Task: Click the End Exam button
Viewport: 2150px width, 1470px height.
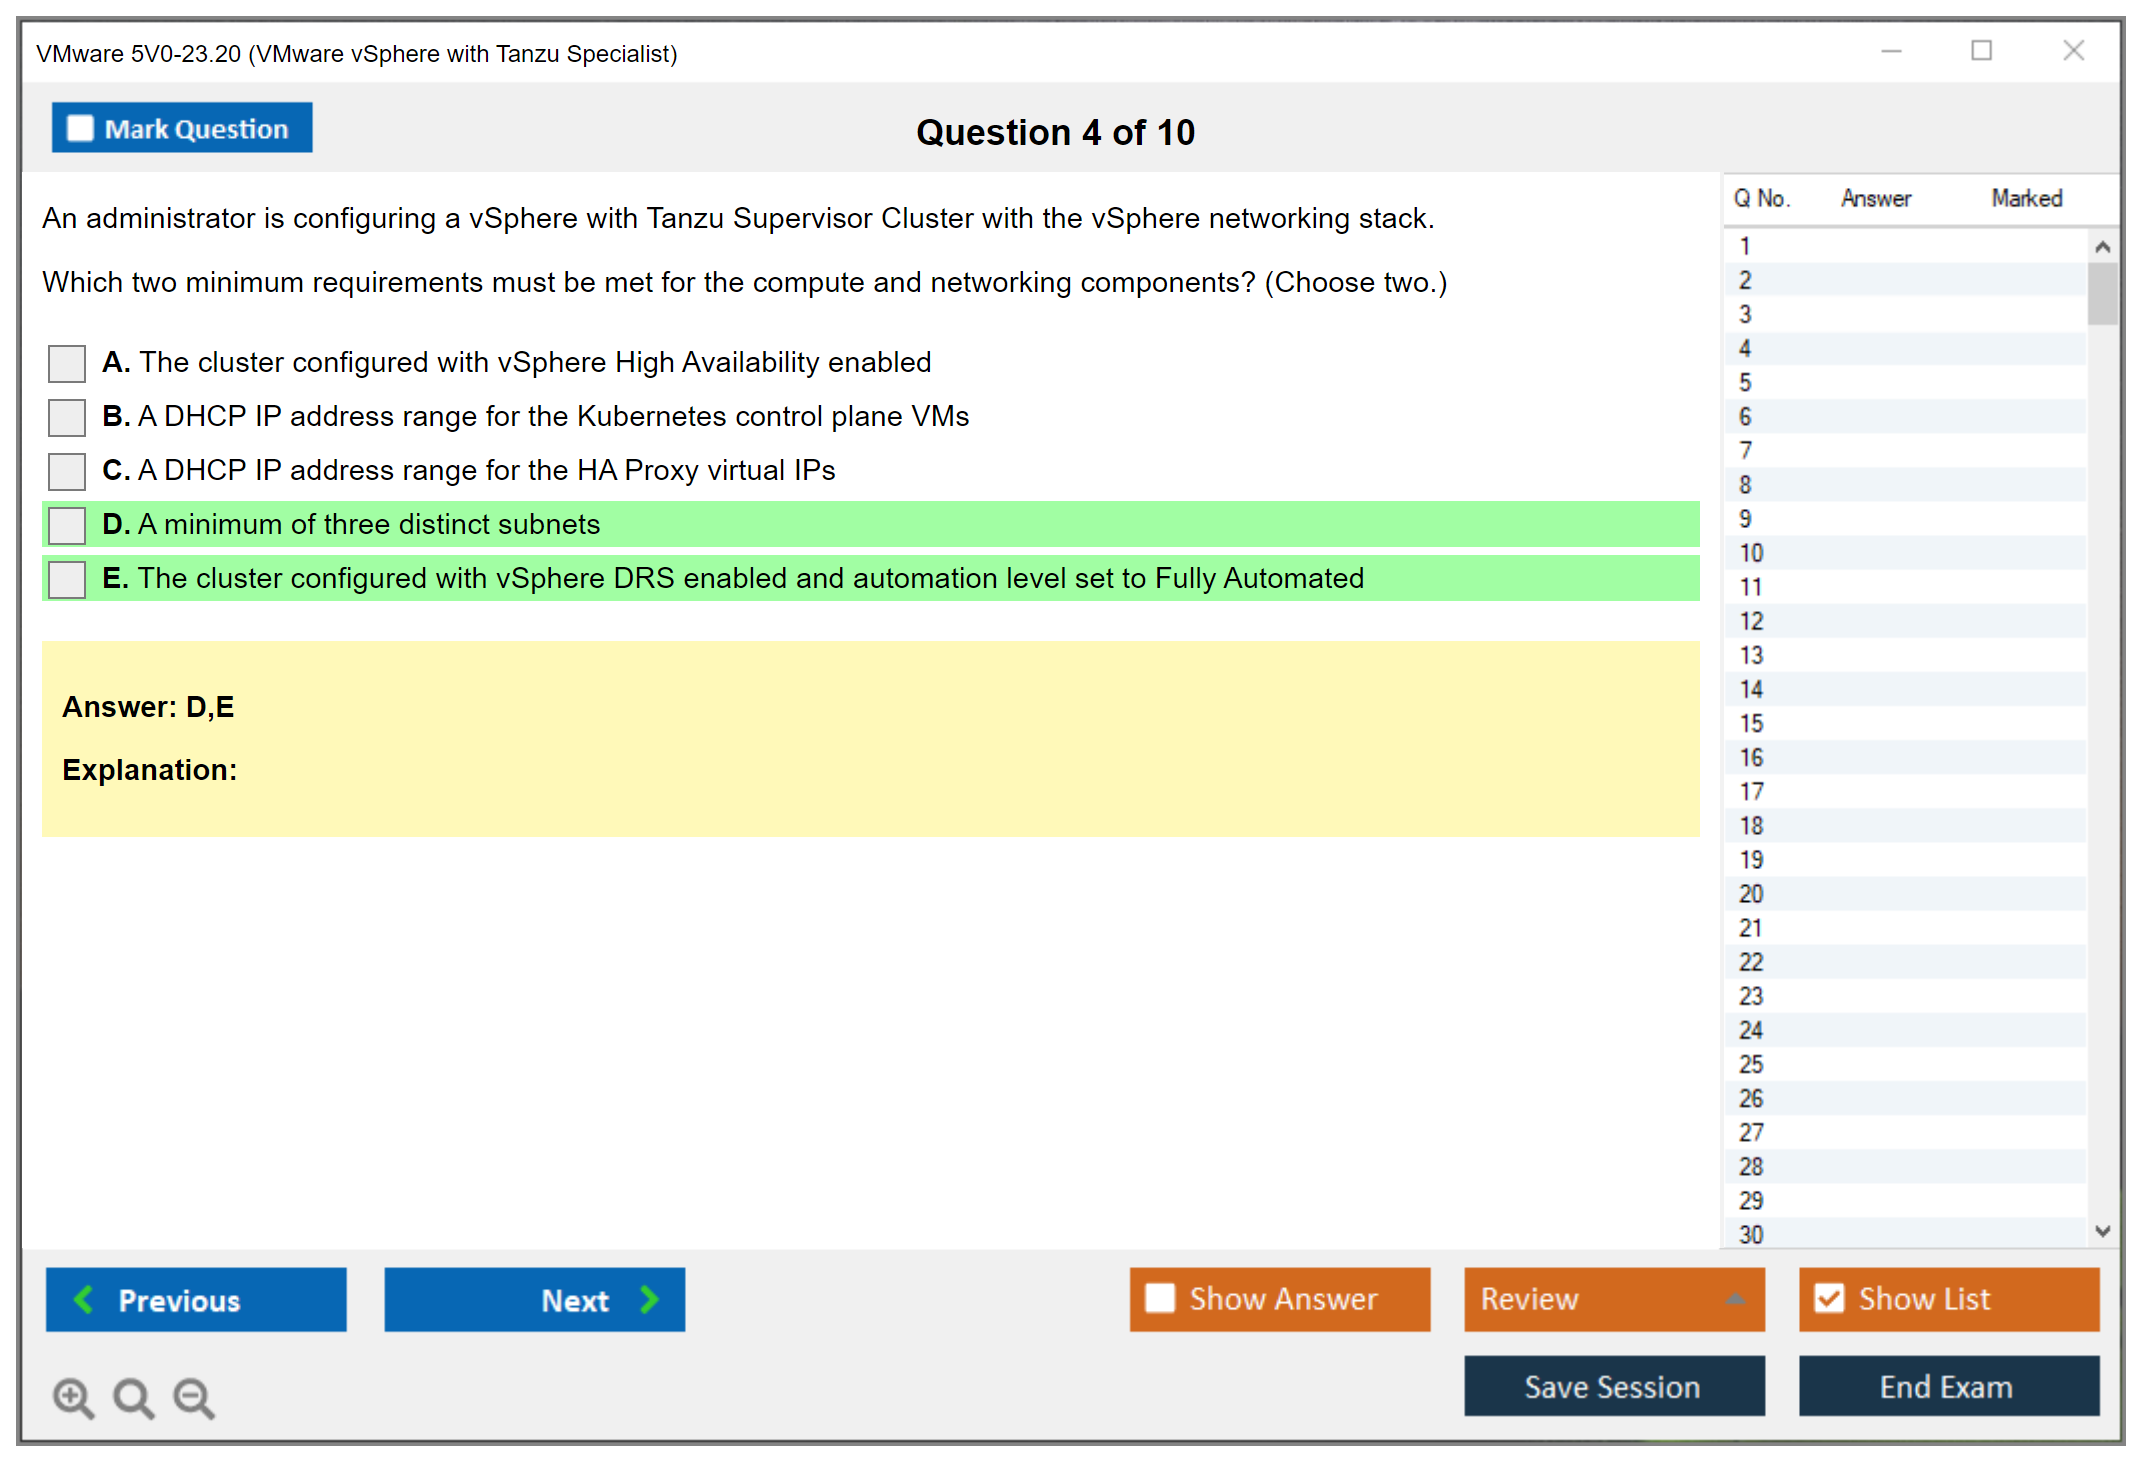Action: coord(1947,1386)
